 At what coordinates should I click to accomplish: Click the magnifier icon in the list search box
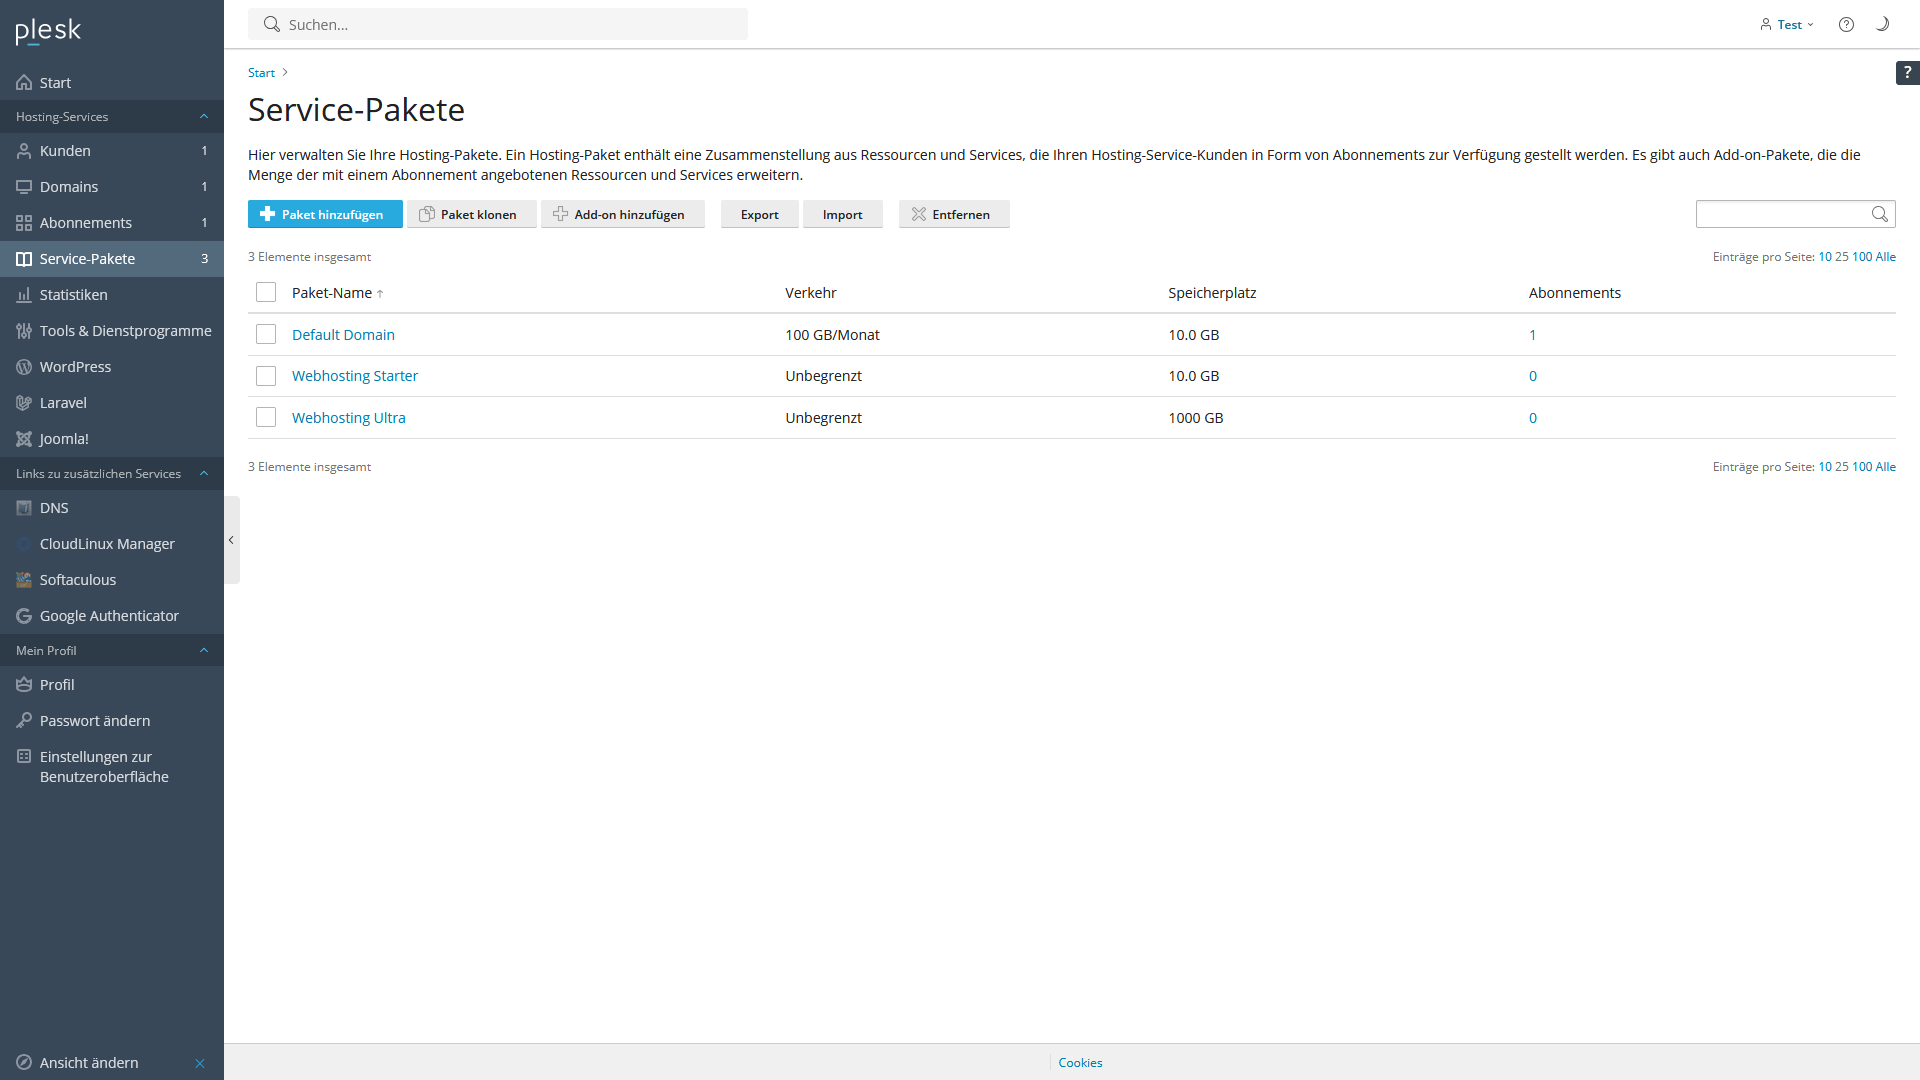[1879, 214]
